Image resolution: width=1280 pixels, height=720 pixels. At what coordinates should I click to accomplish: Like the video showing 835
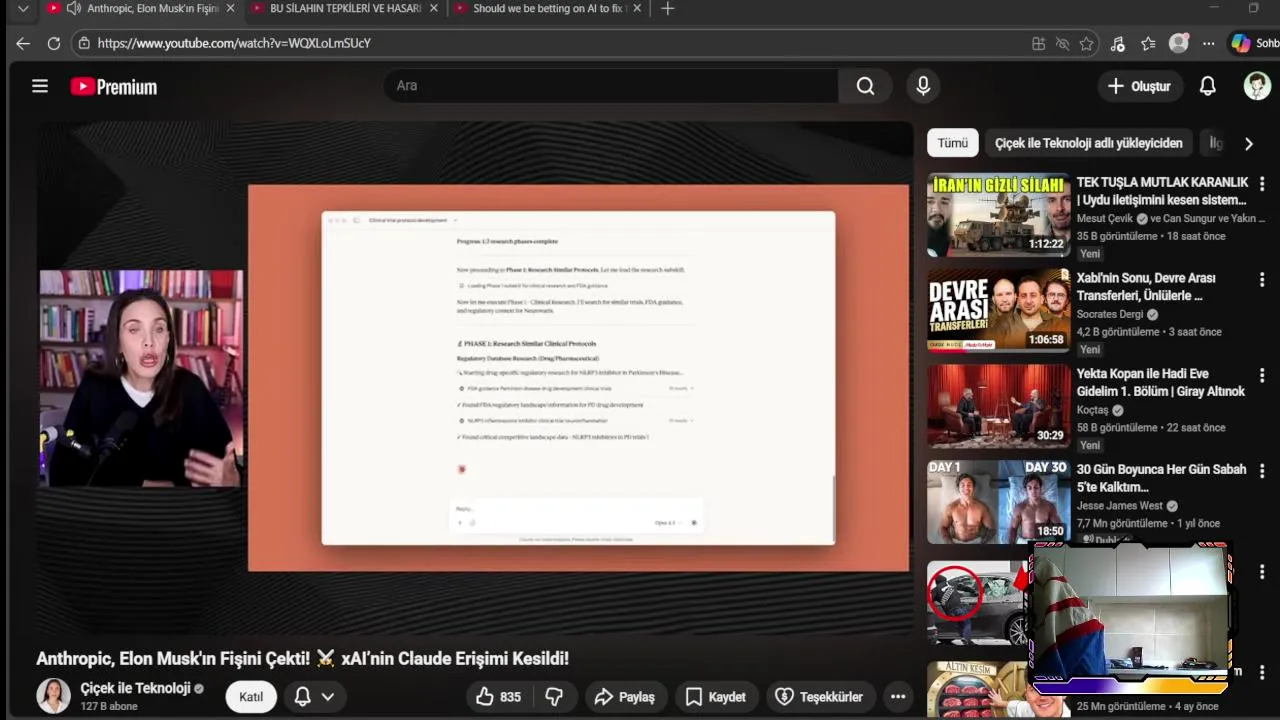(499, 696)
